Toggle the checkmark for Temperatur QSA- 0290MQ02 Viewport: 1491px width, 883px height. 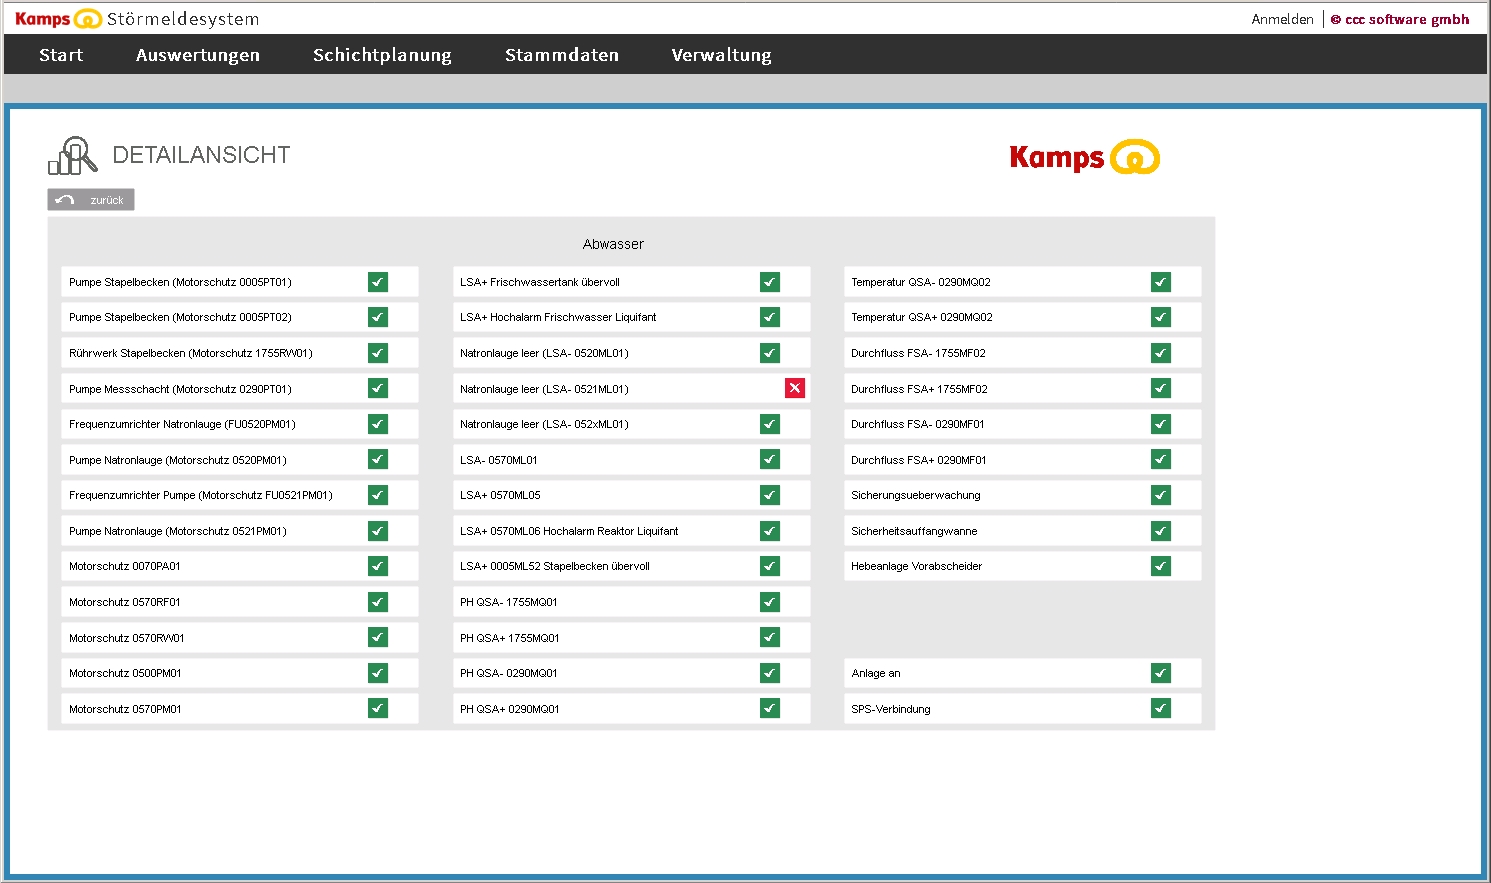coord(1160,282)
